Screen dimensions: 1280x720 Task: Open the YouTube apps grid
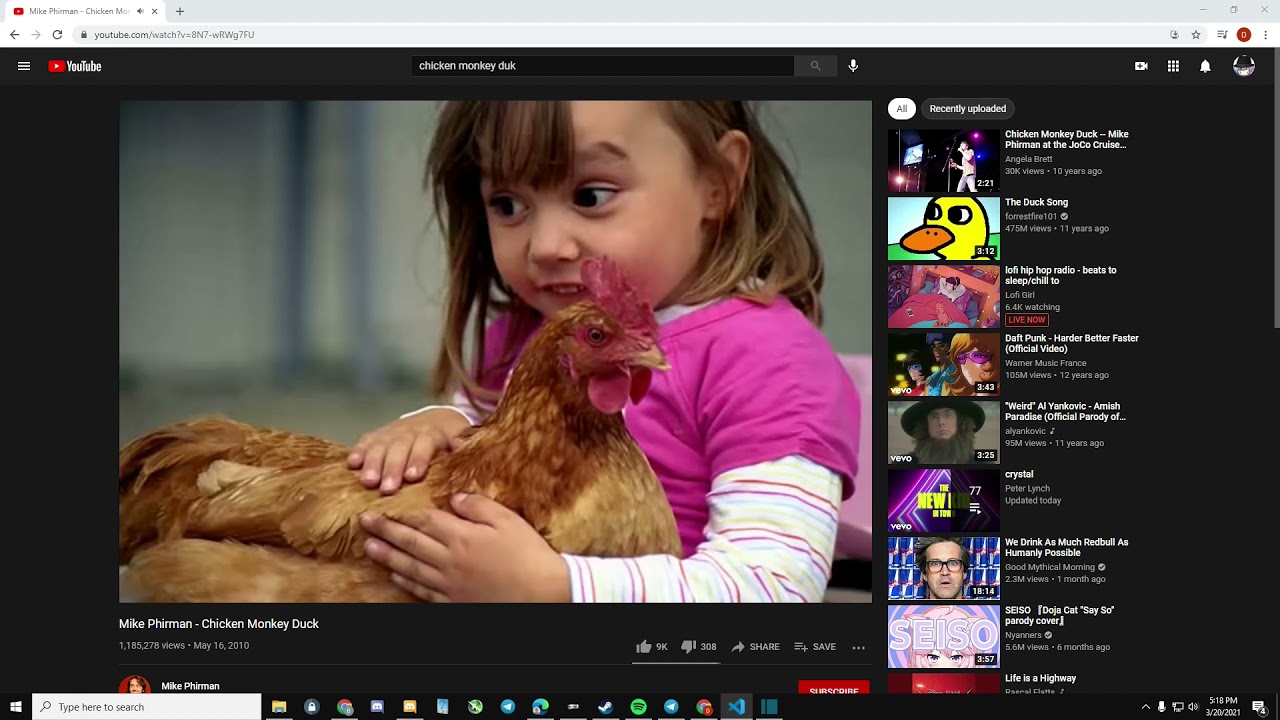click(1173, 66)
